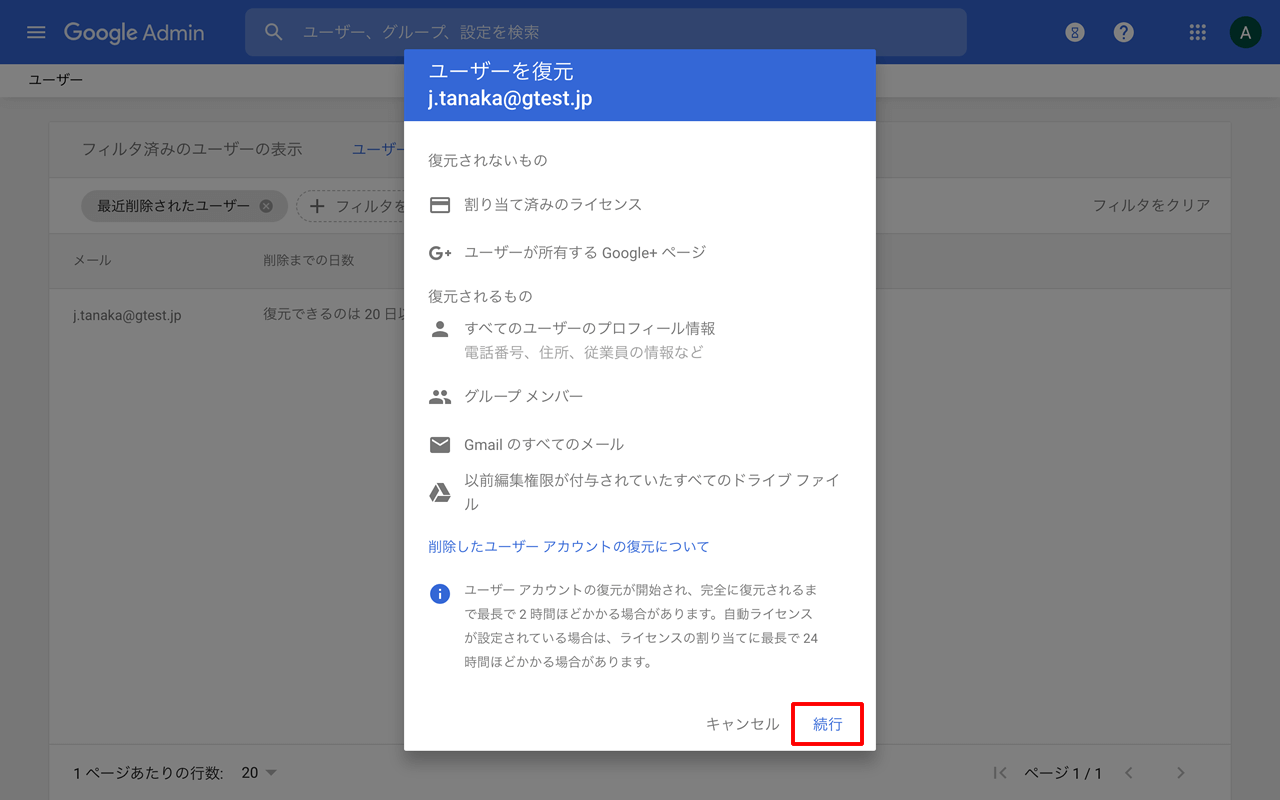Click ページ 1 / 1 indicator
Image resolution: width=1280 pixels, height=800 pixels.
[1063, 773]
